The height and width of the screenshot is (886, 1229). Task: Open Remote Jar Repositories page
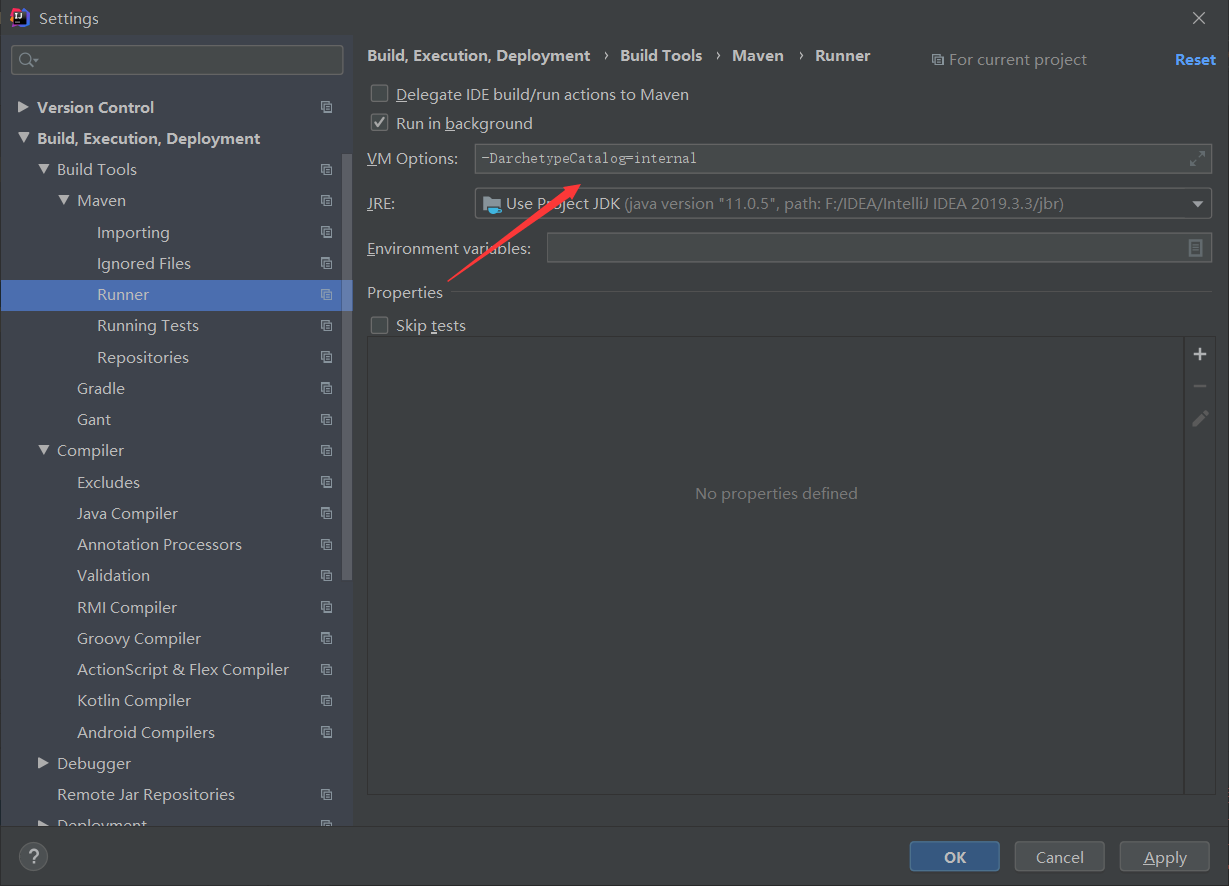(146, 794)
